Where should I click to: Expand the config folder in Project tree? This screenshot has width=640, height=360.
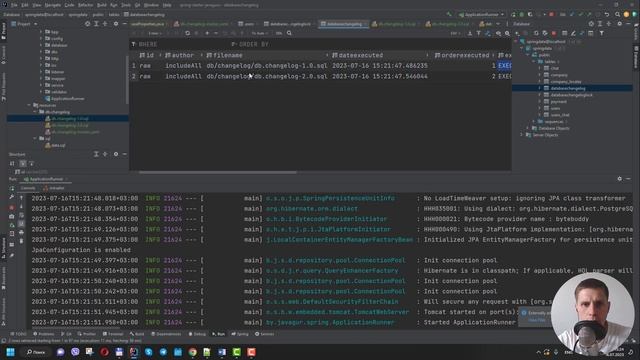(41, 38)
